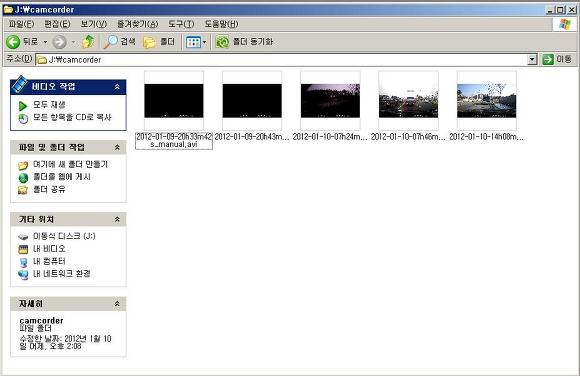Open the 도구(T) menu
The height and width of the screenshot is (376, 580).
pyautogui.click(x=181, y=24)
